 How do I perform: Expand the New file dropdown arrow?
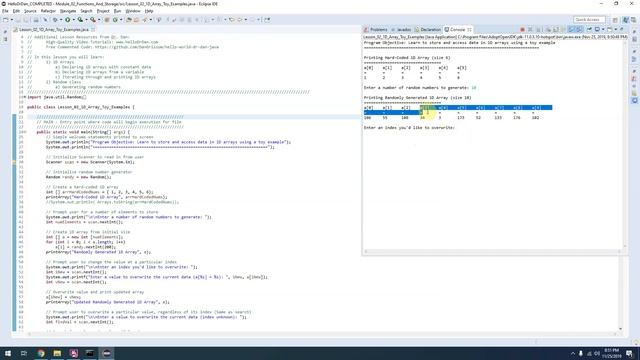[12, 20]
